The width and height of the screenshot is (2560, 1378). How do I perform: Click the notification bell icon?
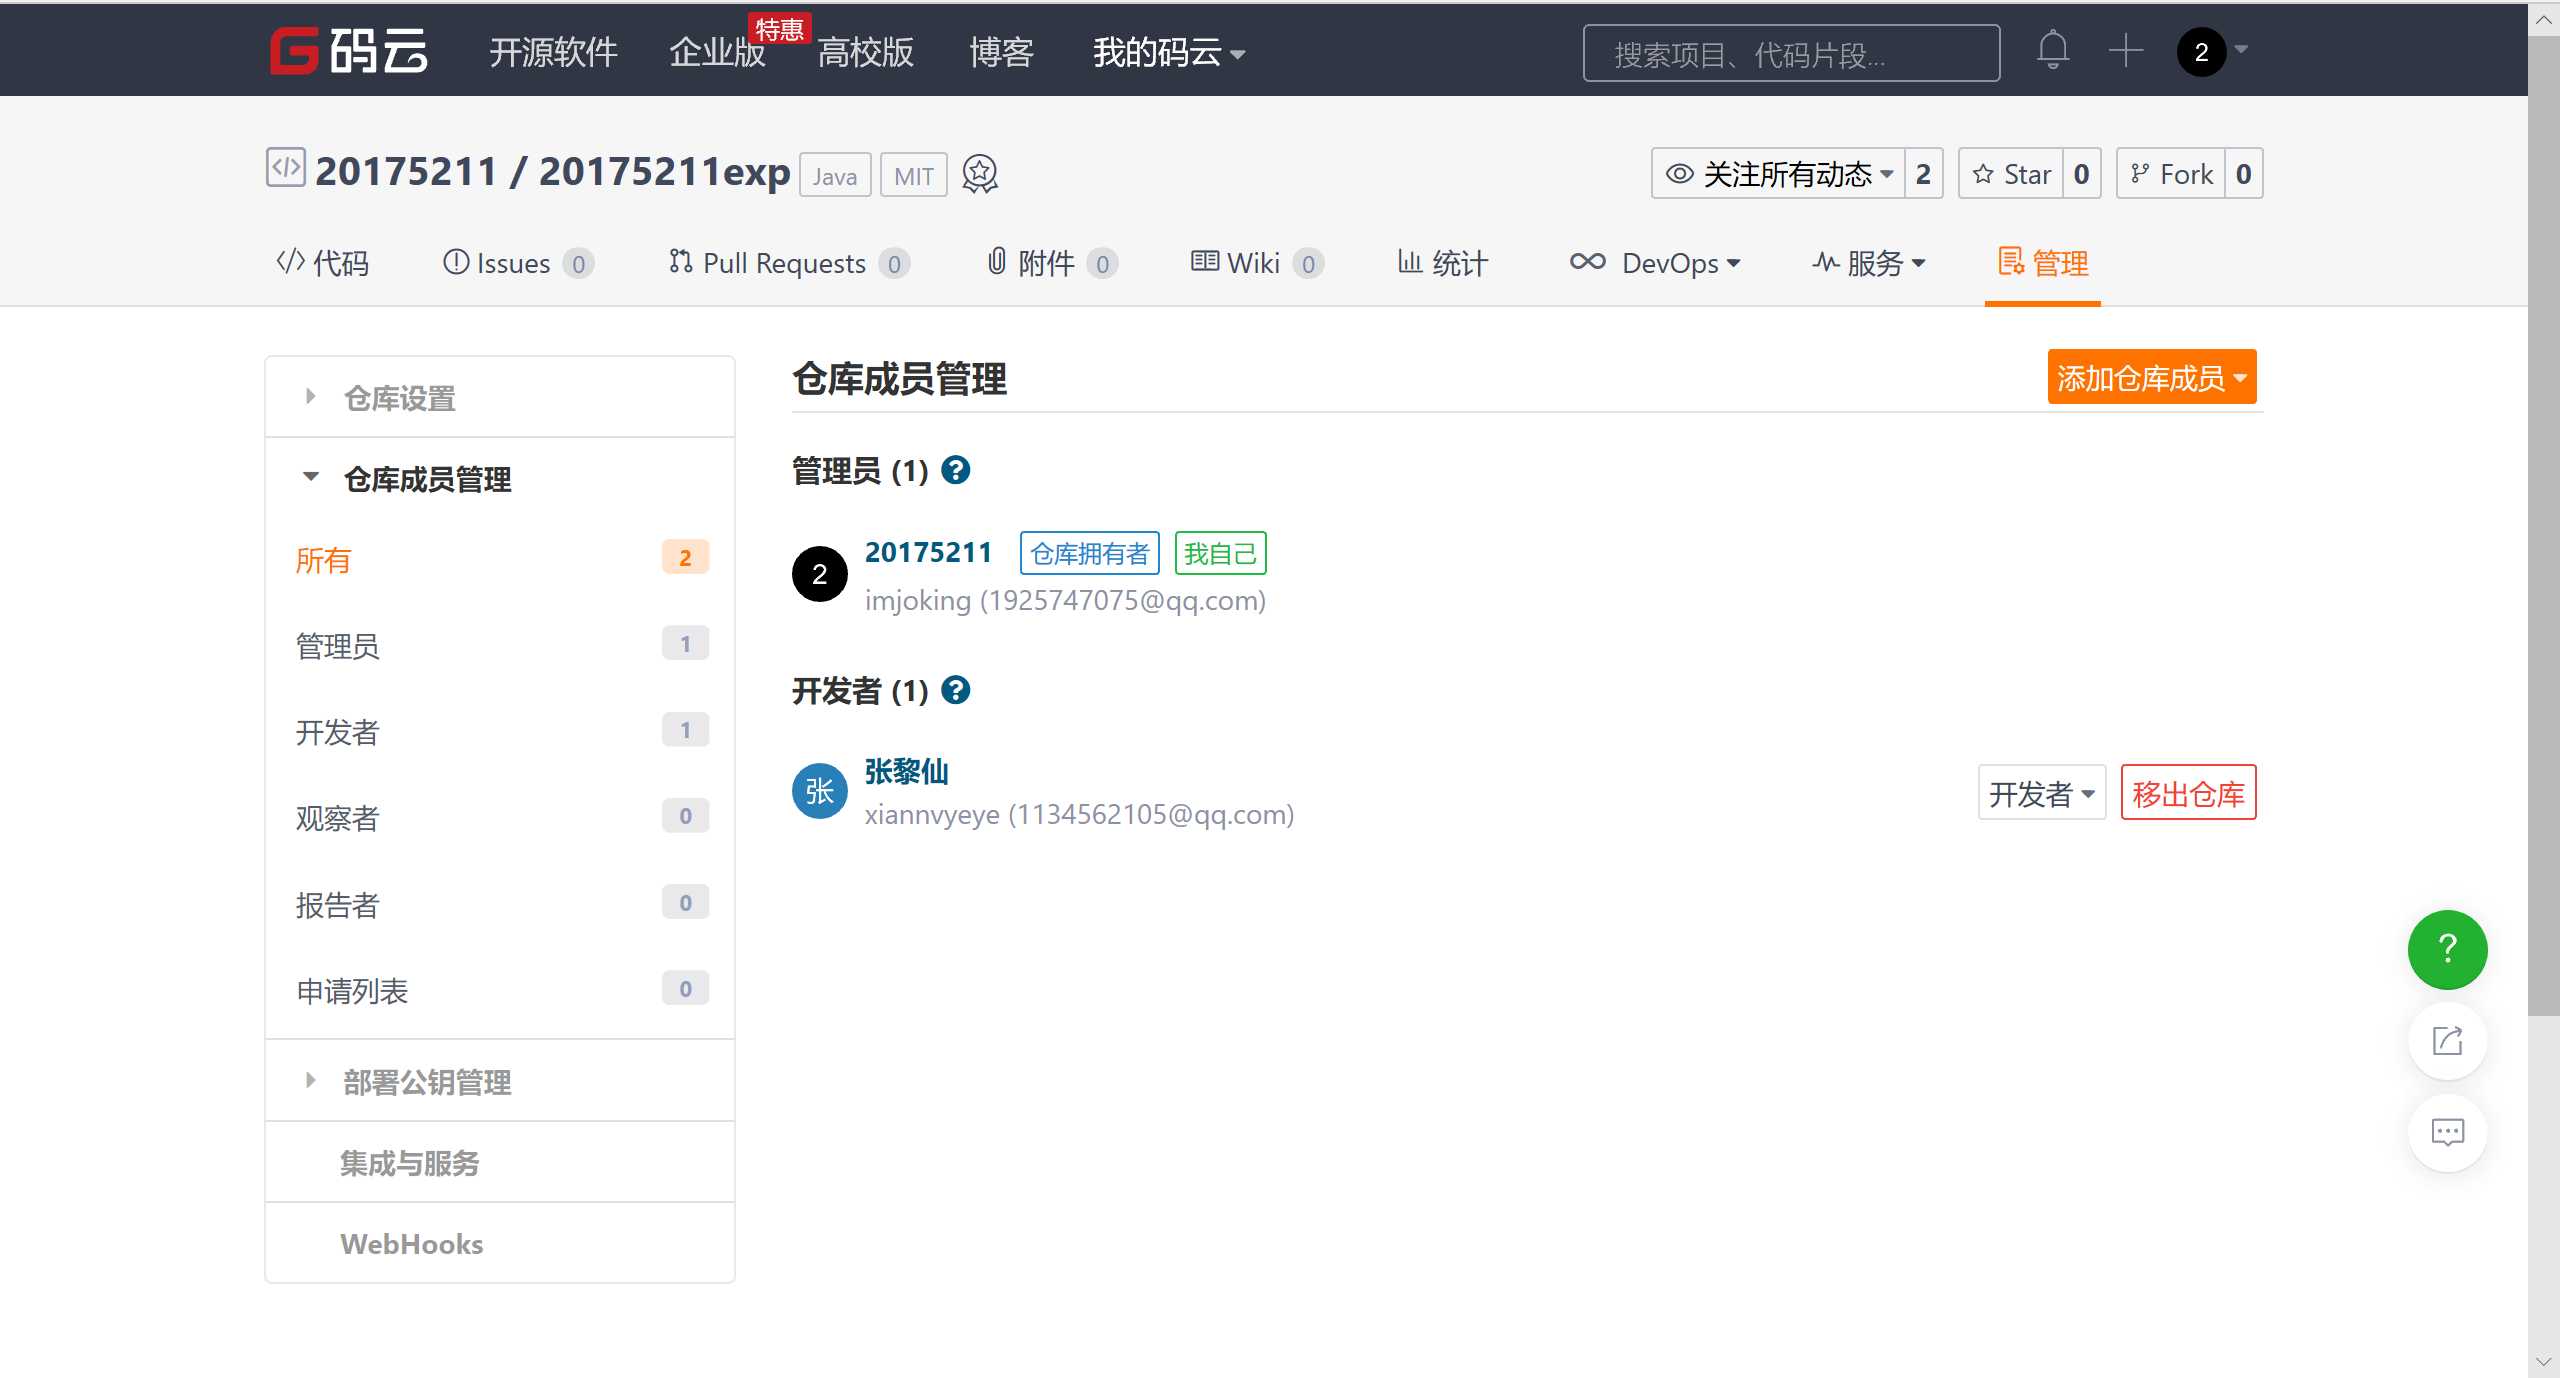click(x=2052, y=50)
